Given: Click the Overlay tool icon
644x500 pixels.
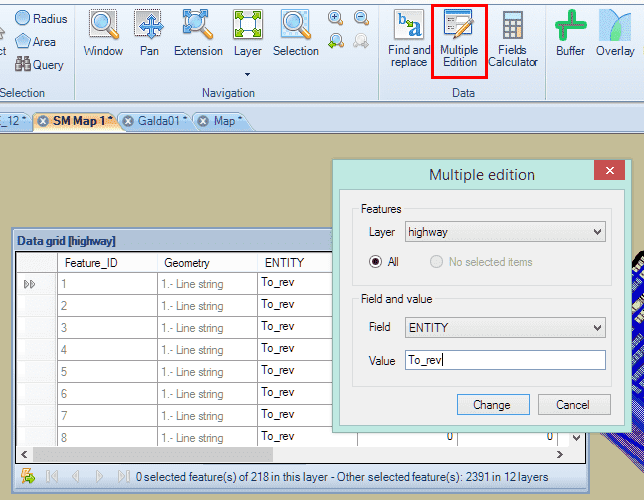Looking at the screenshot, I should (615, 33).
